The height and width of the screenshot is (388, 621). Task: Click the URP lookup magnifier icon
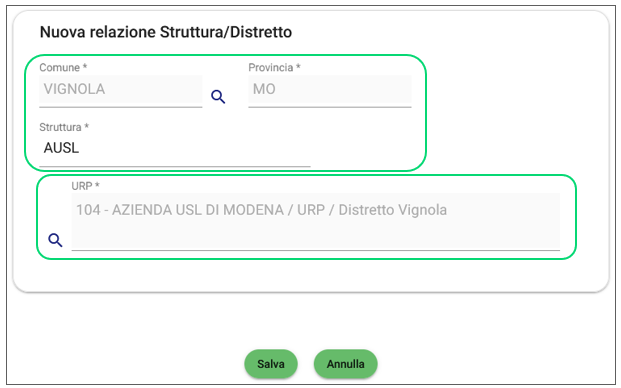[x=55, y=240]
